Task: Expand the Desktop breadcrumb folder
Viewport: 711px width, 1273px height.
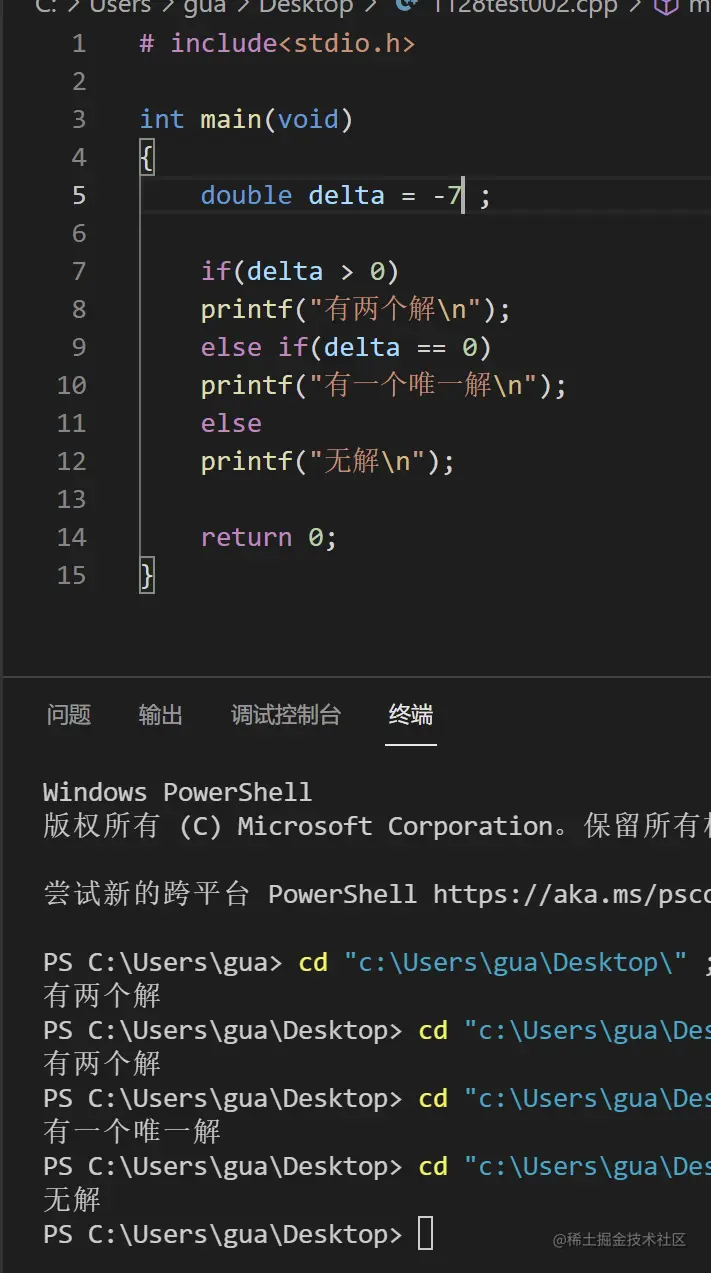Action: point(306,6)
